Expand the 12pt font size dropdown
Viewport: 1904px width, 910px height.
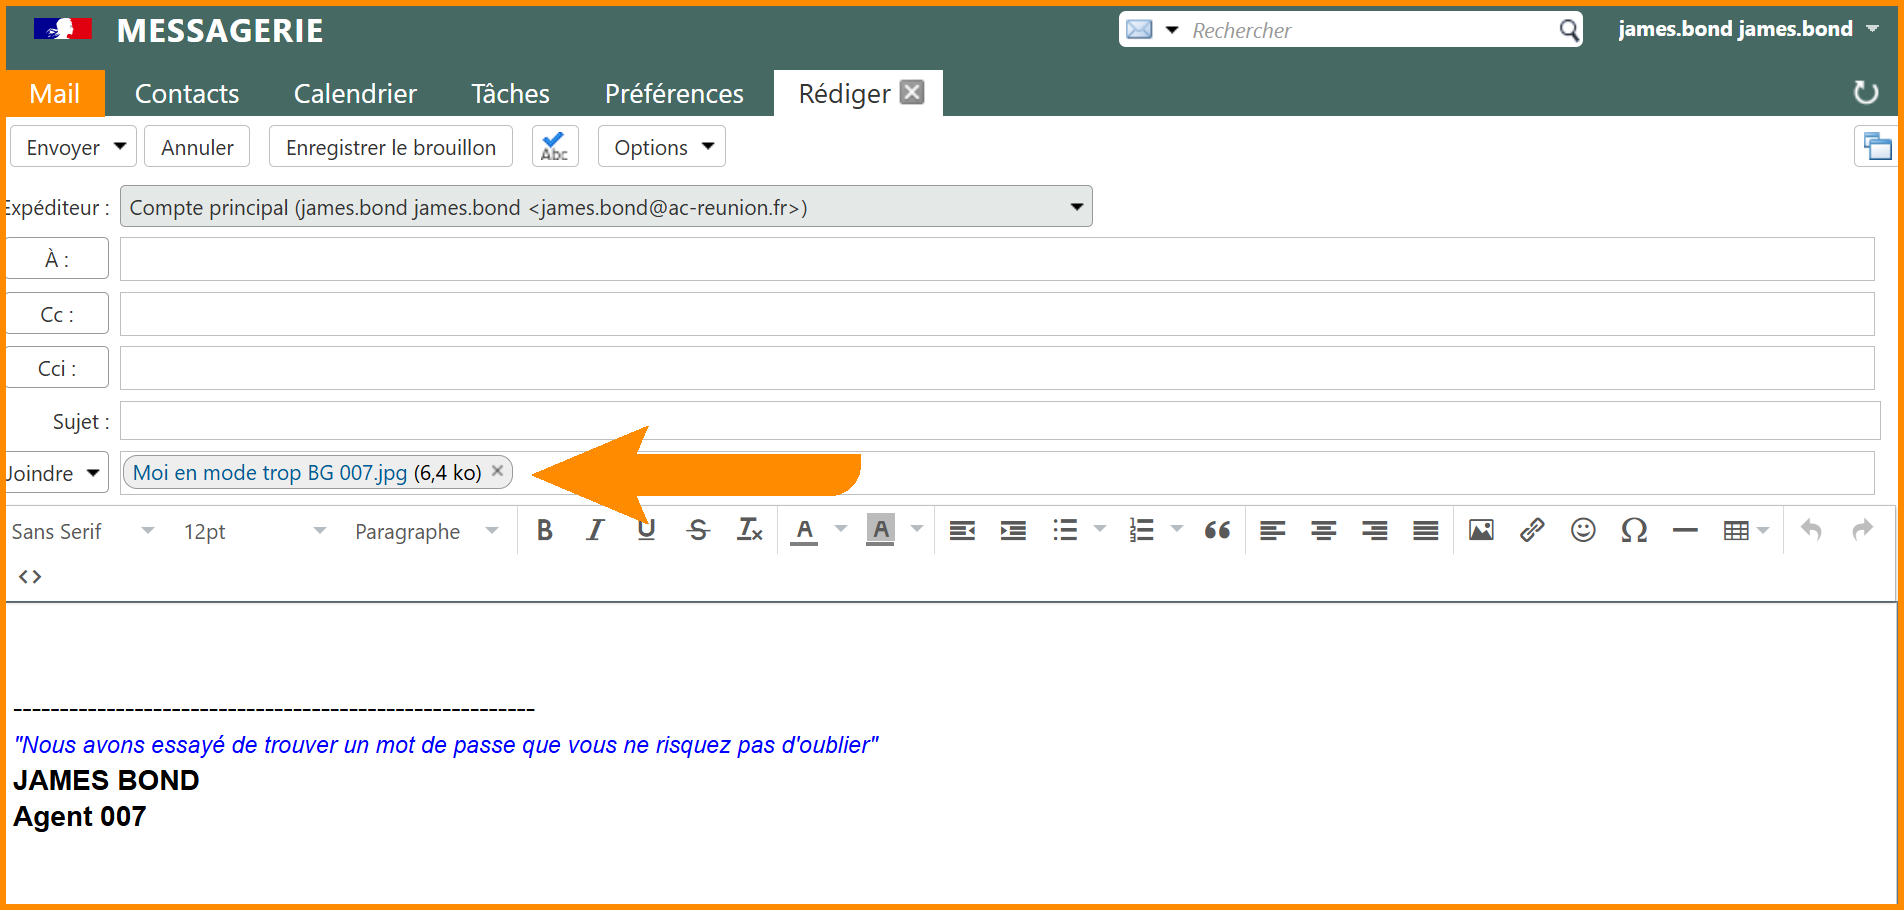click(254, 531)
